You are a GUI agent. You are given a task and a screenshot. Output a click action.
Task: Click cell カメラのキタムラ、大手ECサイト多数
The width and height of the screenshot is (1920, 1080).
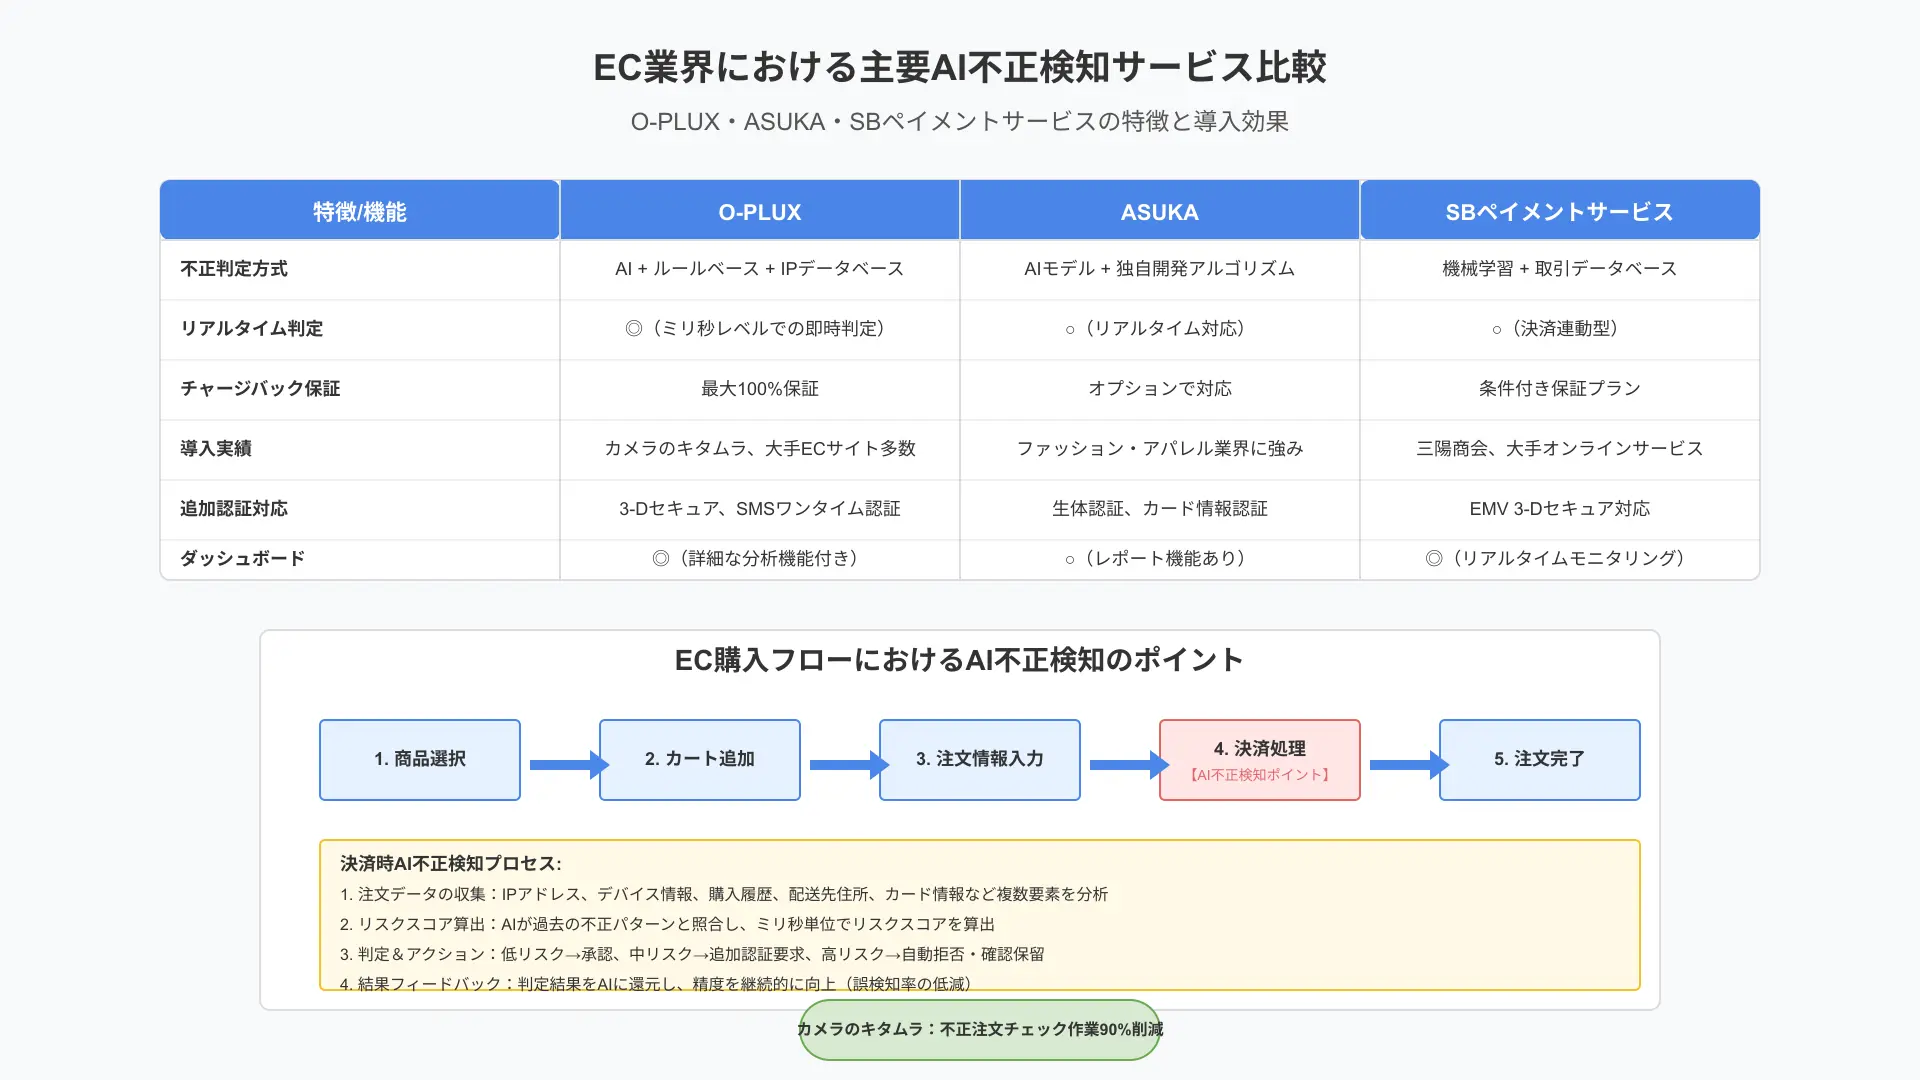click(760, 449)
